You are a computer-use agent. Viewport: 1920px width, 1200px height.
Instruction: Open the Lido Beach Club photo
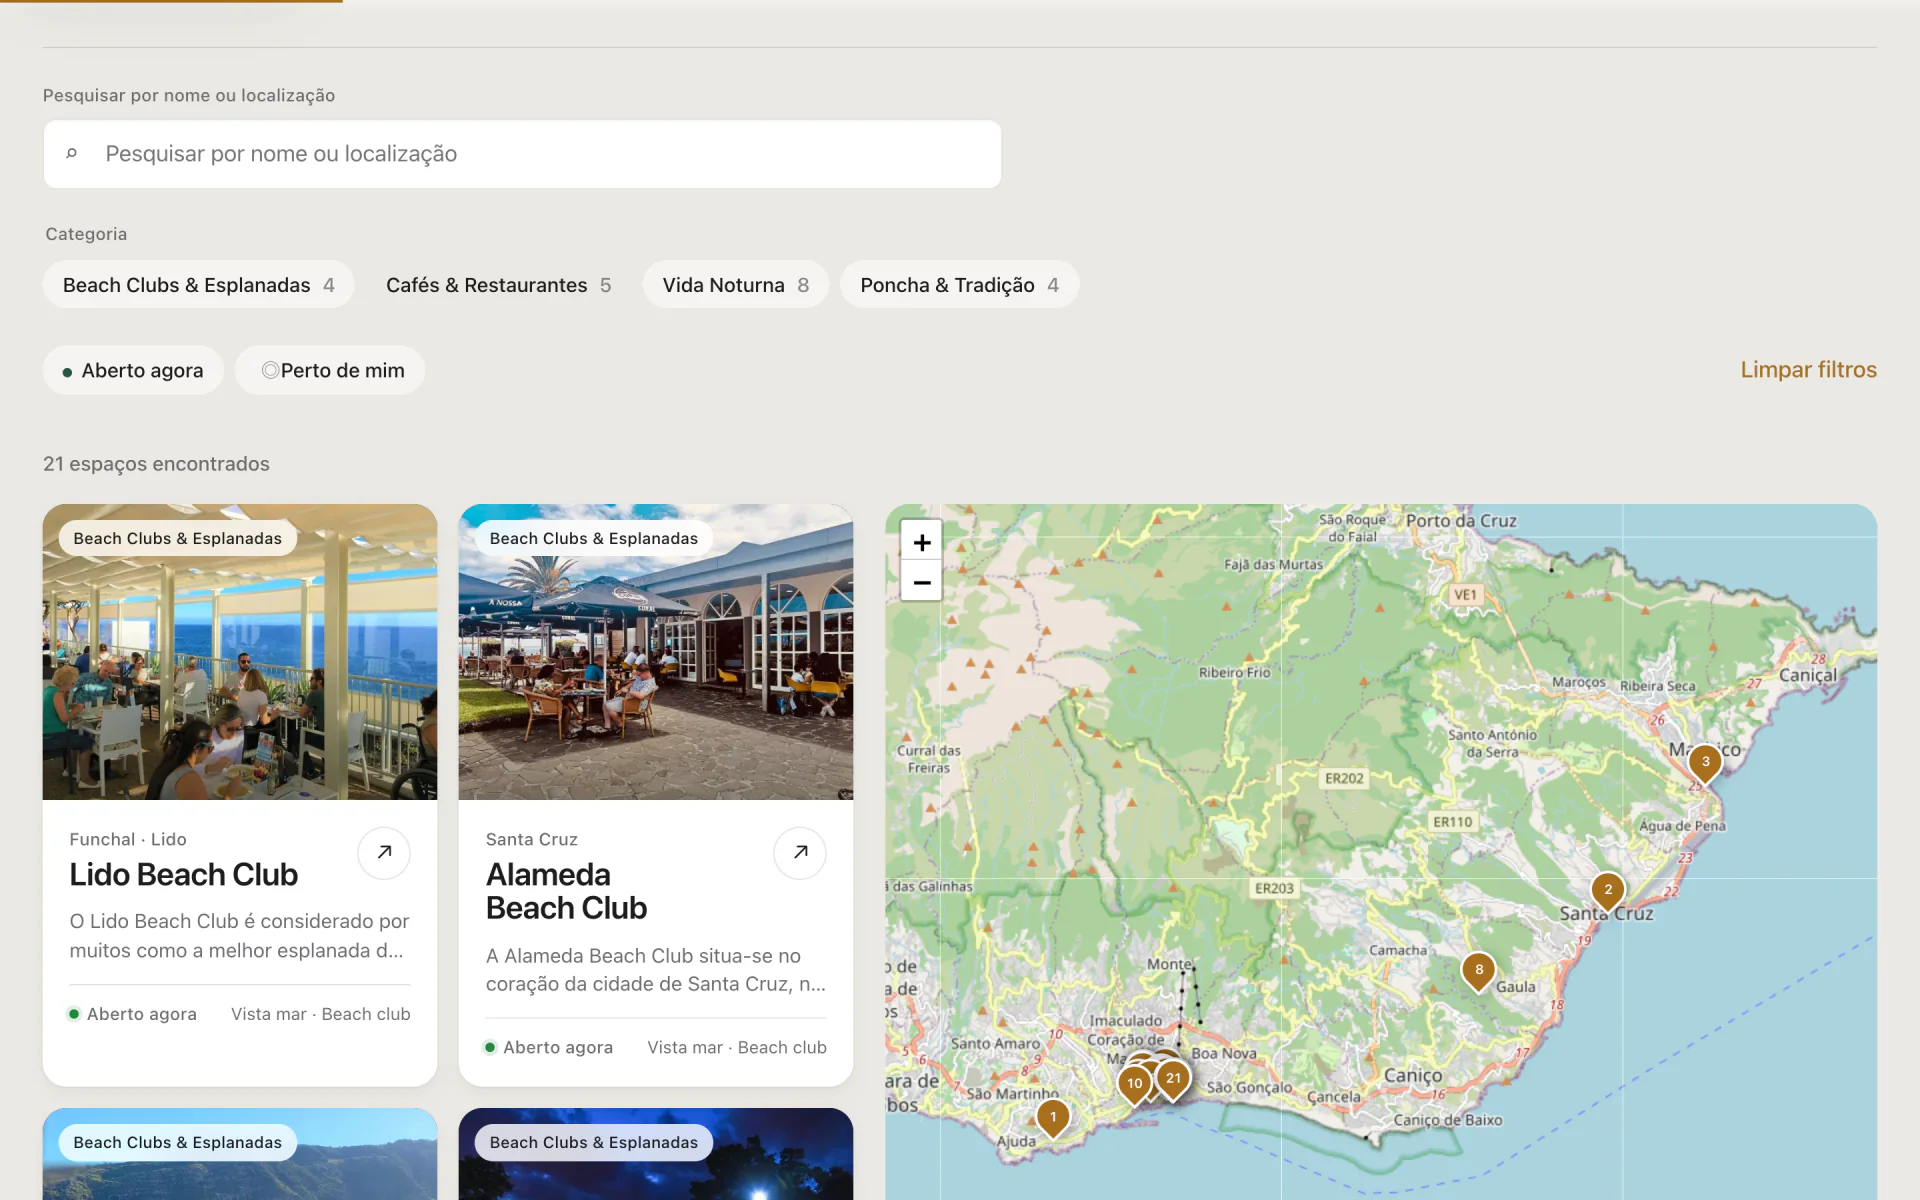click(240, 652)
